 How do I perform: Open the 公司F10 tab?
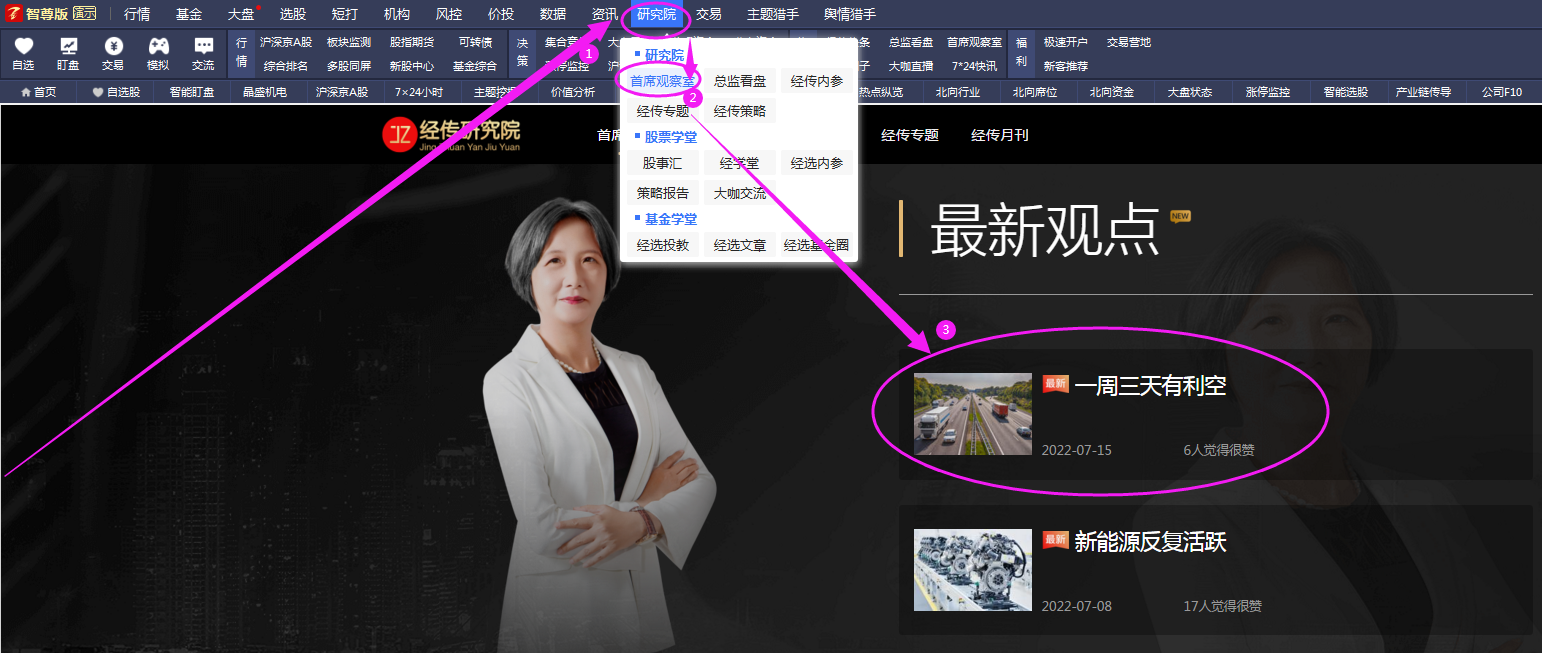pyautogui.click(x=1501, y=92)
